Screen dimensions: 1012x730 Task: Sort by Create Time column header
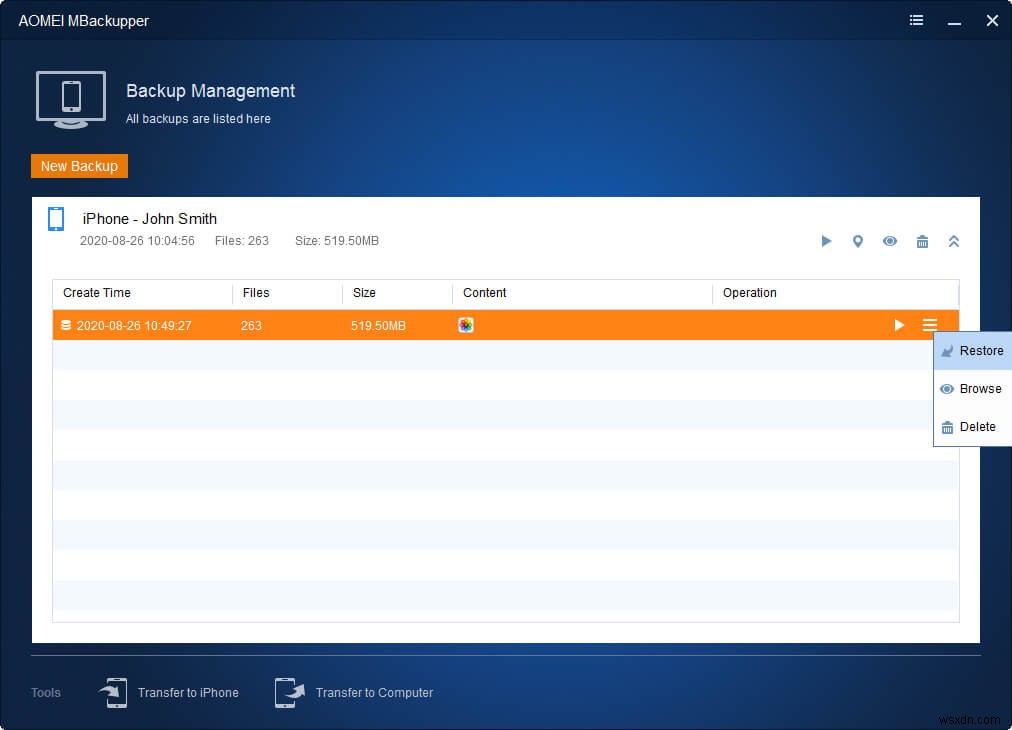pyautogui.click(x=97, y=293)
